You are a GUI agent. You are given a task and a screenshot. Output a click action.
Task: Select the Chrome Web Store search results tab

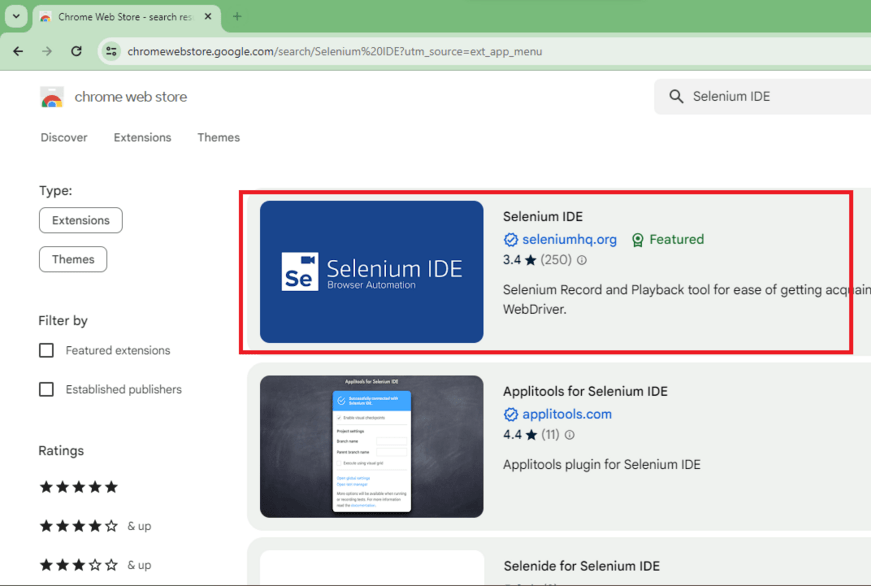(x=126, y=17)
